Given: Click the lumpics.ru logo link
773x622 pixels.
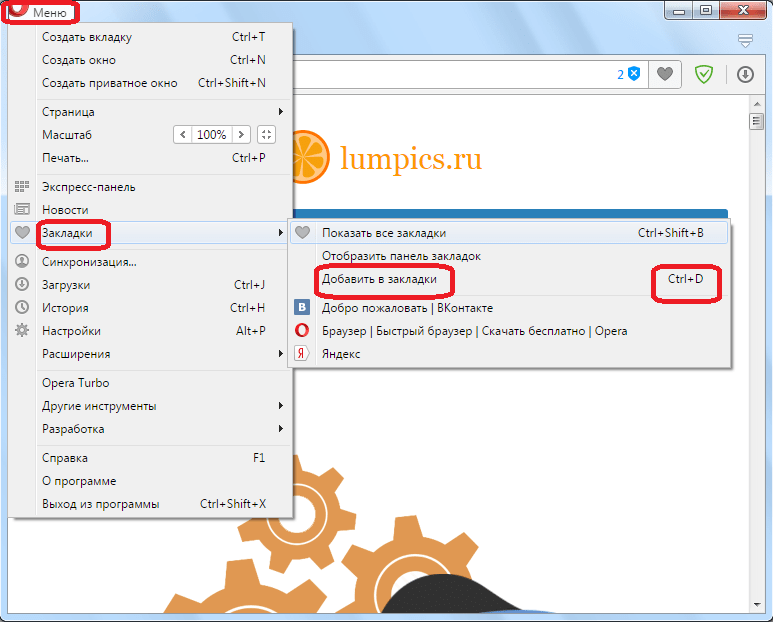Looking at the screenshot, I should [411, 158].
